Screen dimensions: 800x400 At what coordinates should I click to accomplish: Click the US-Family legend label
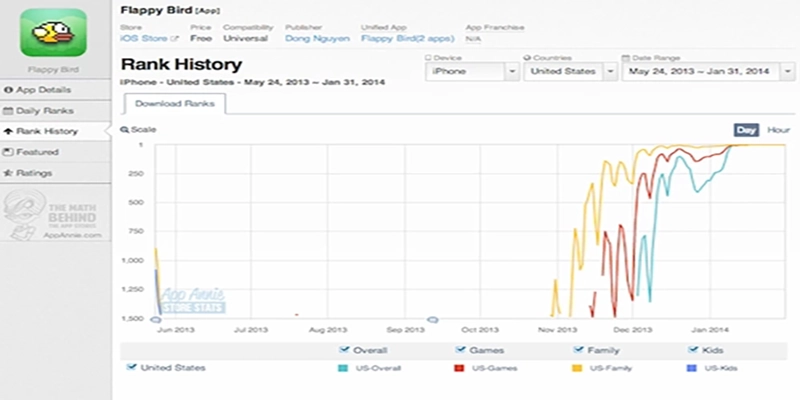click(x=611, y=368)
